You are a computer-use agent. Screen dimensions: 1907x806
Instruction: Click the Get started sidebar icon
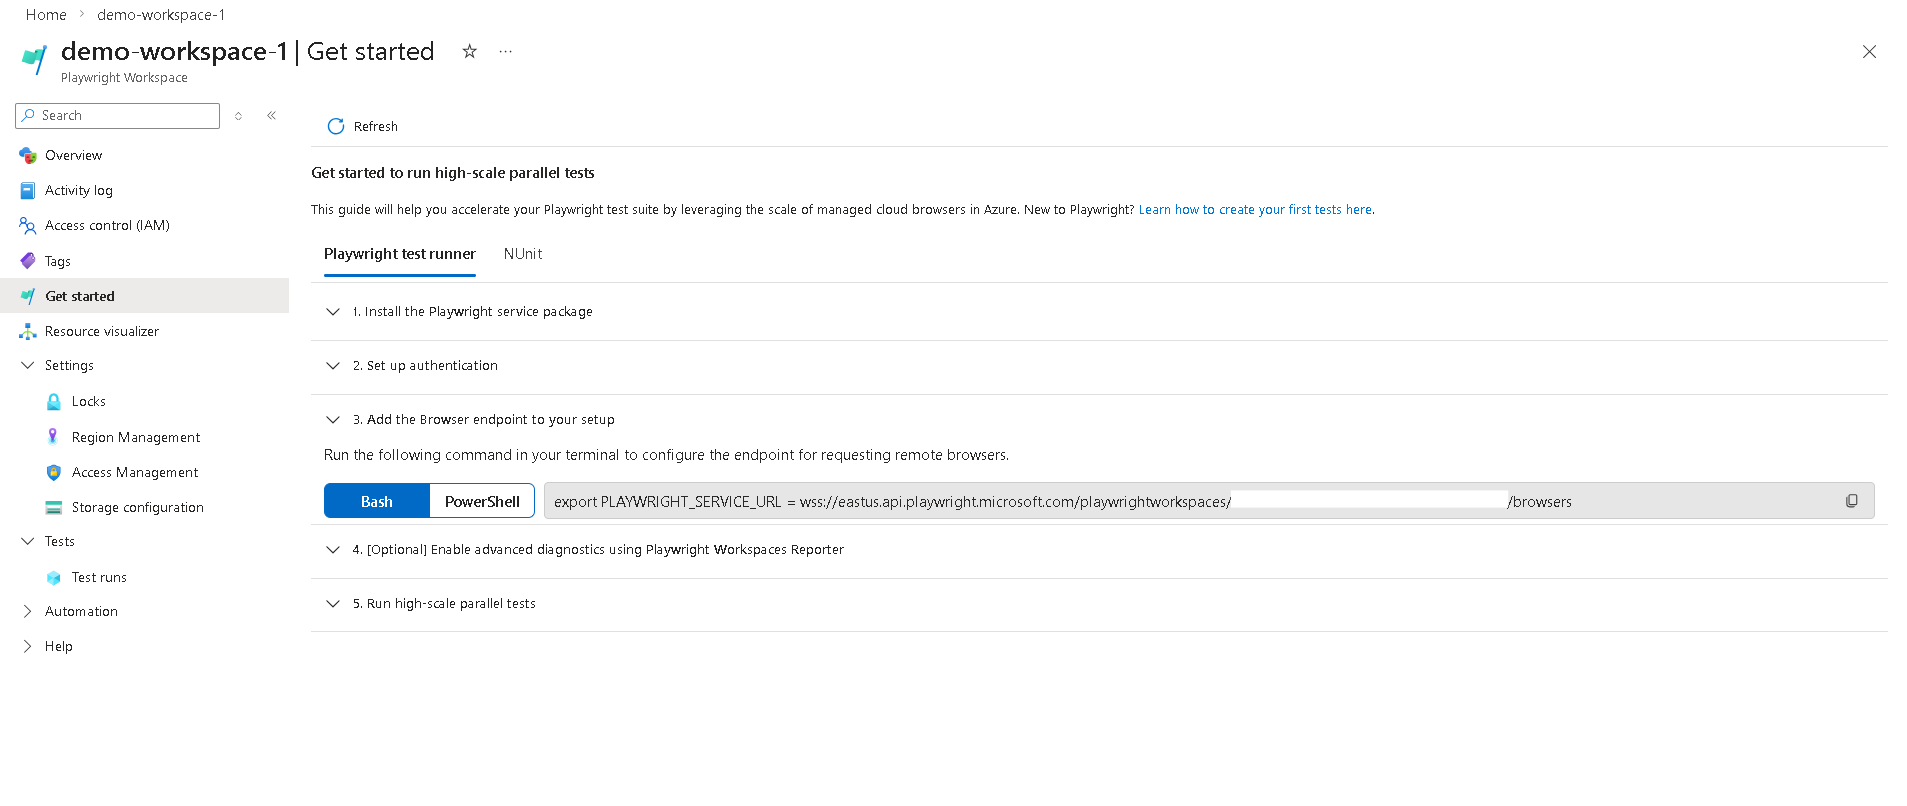(x=28, y=296)
